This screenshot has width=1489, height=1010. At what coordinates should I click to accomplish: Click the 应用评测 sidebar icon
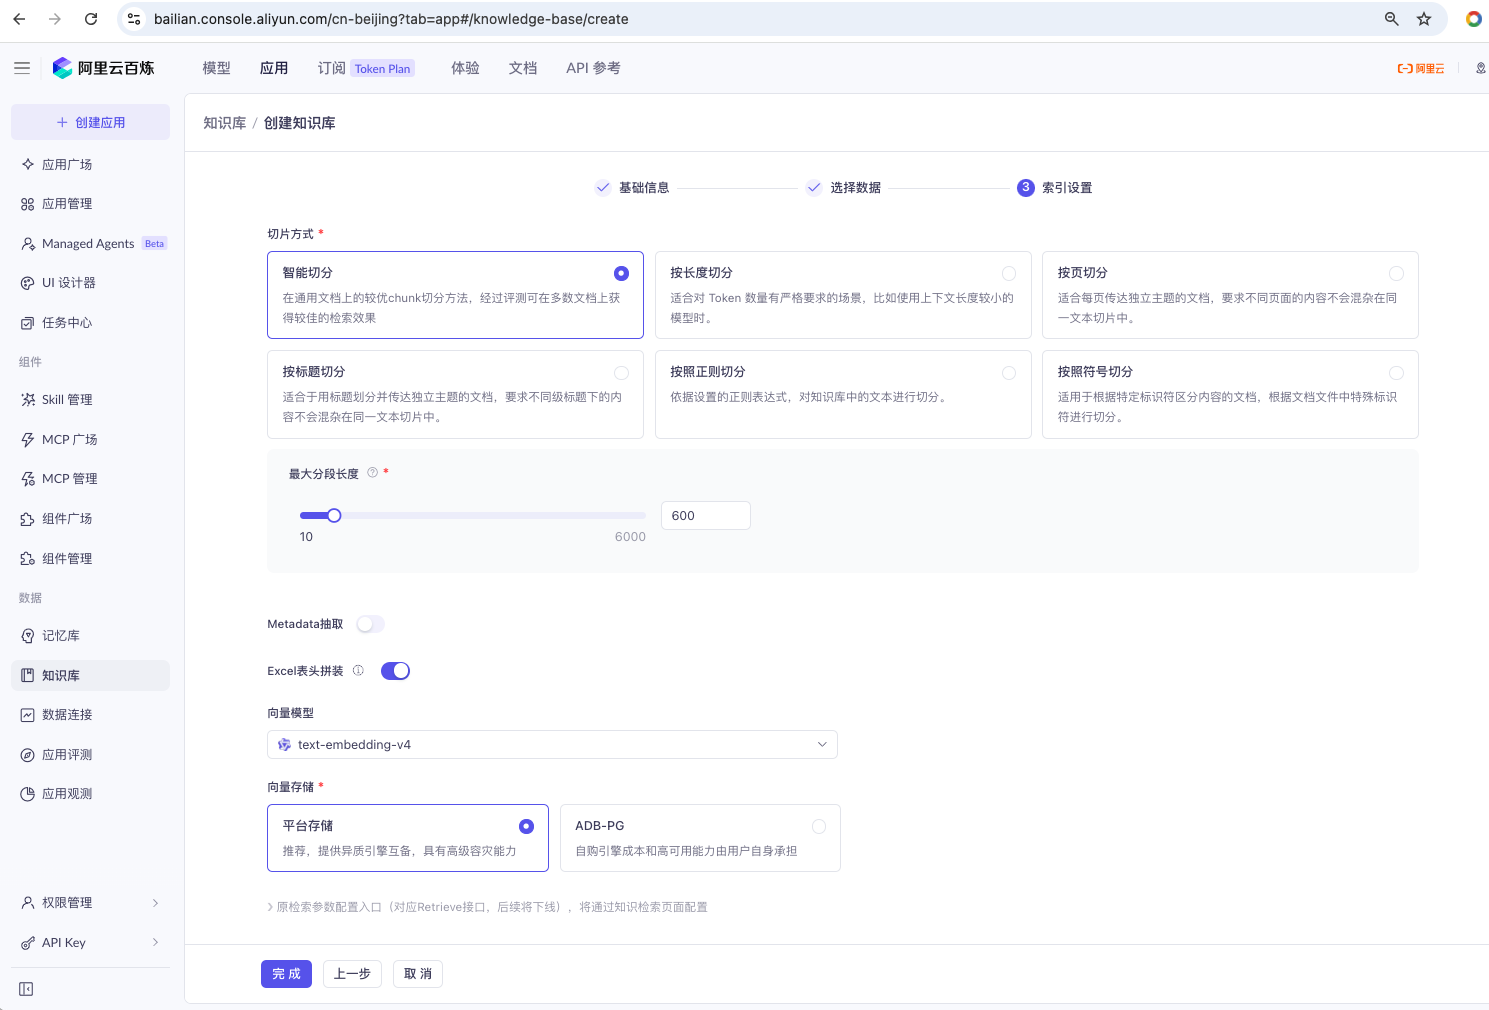[x=28, y=755]
